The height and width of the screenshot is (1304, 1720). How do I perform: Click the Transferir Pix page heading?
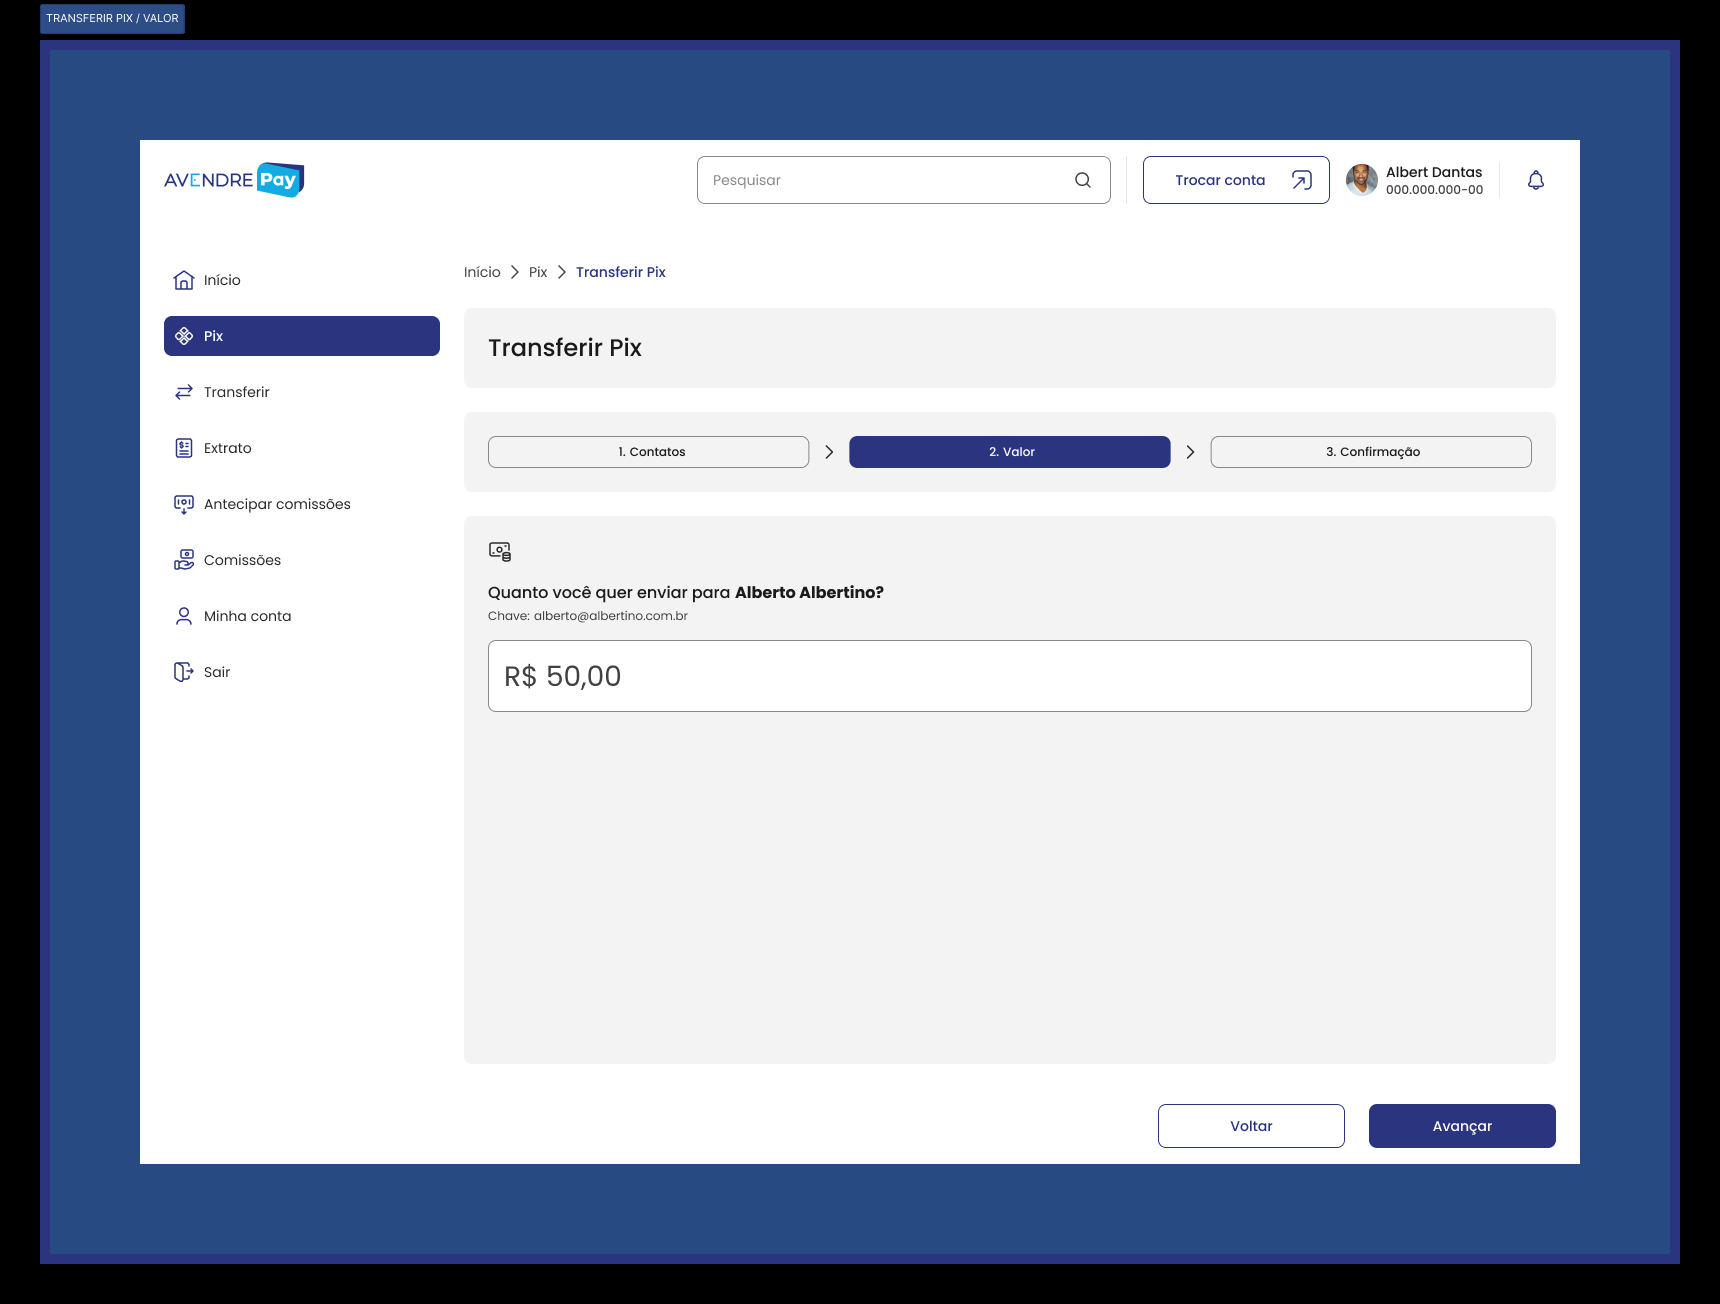click(565, 348)
